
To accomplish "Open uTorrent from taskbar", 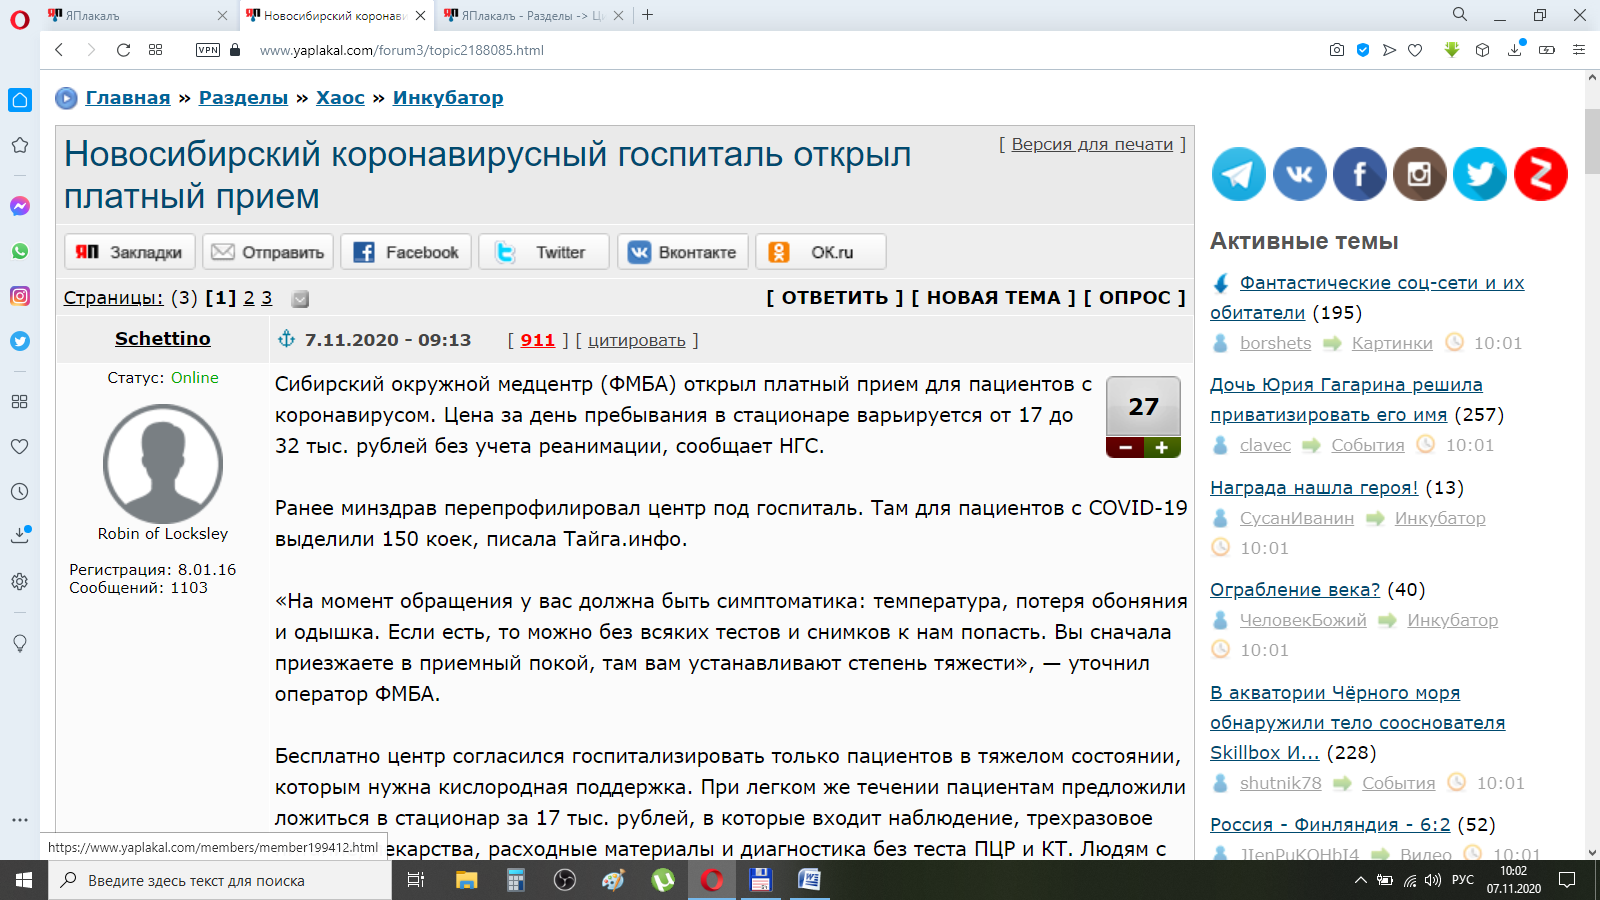I will [x=663, y=881].
